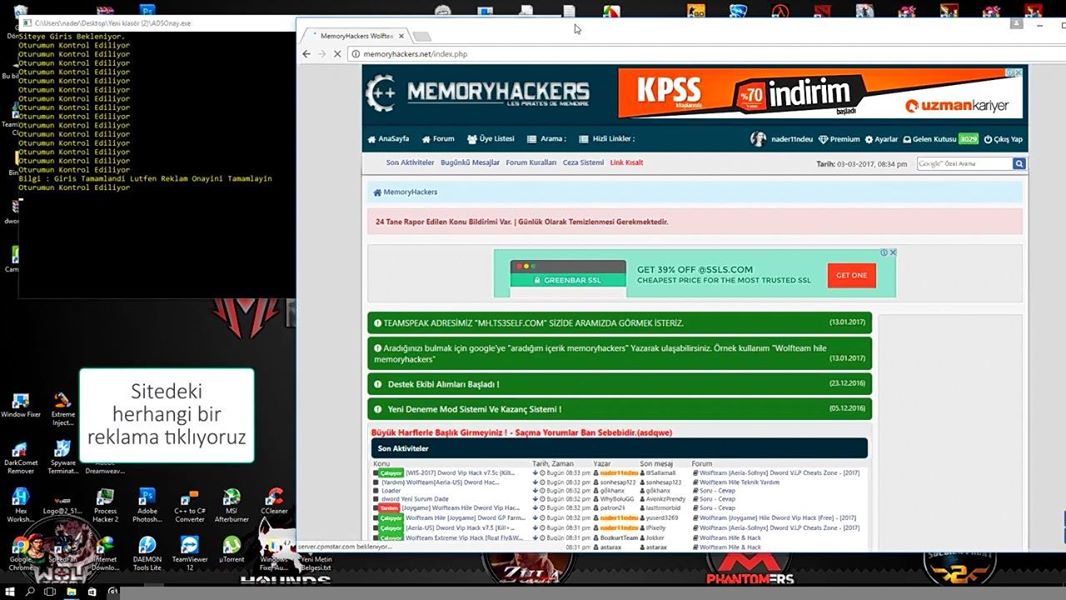Log out with Çıkış Yap

click(1003, 139)
